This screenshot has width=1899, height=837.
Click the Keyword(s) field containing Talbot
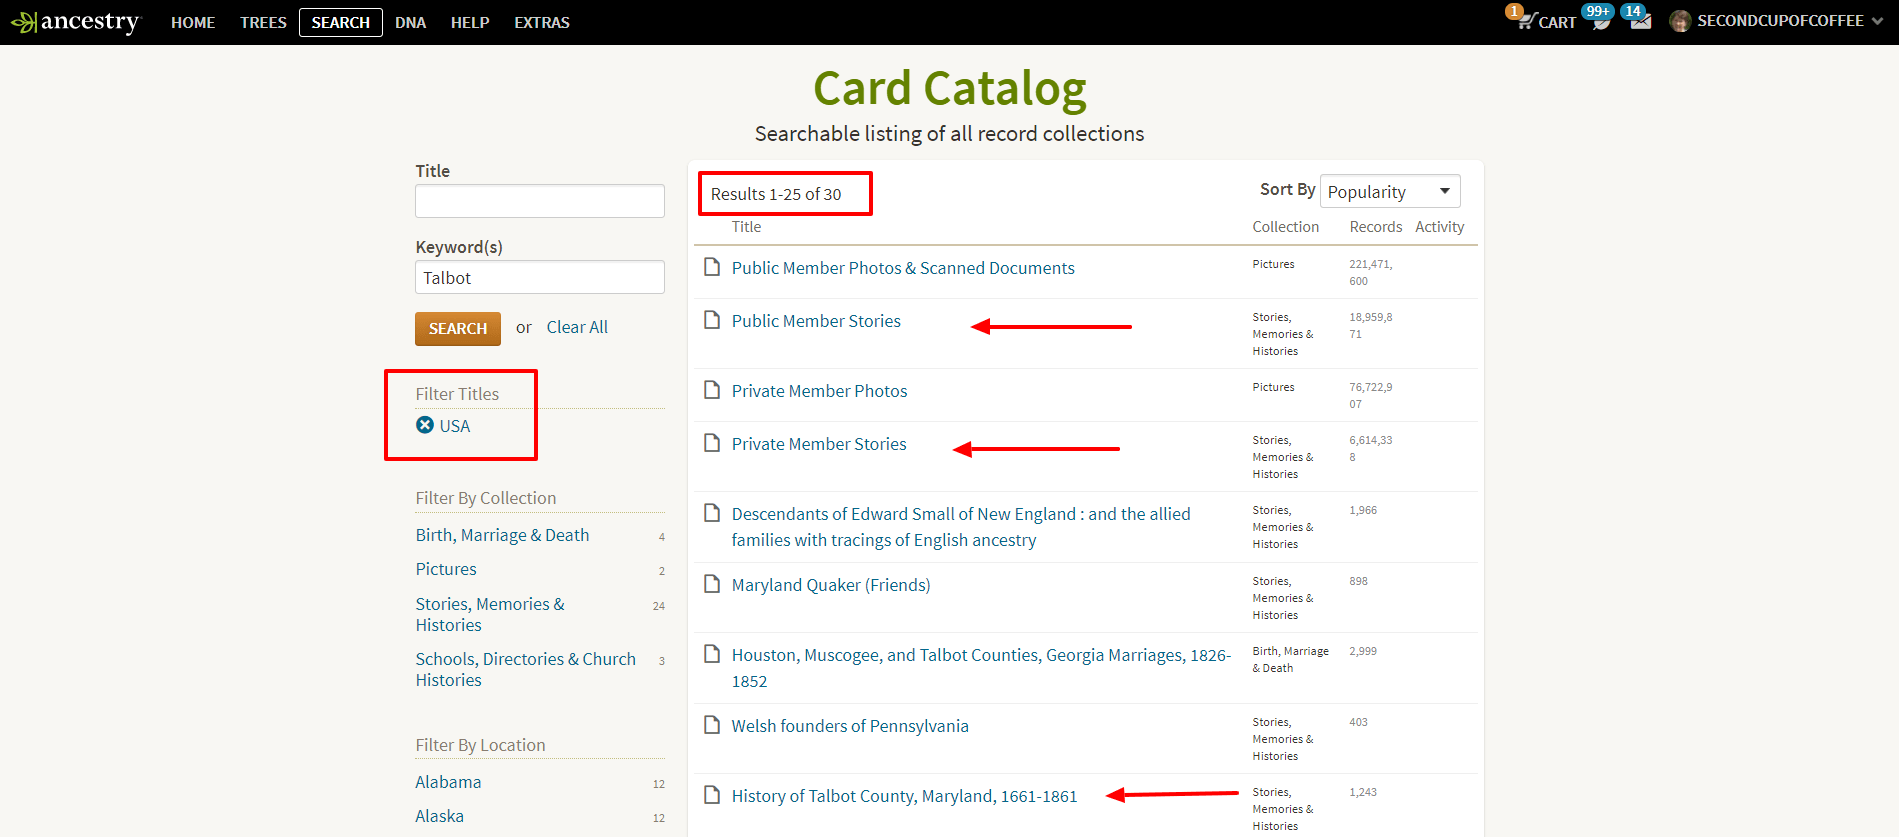[540, 277]
